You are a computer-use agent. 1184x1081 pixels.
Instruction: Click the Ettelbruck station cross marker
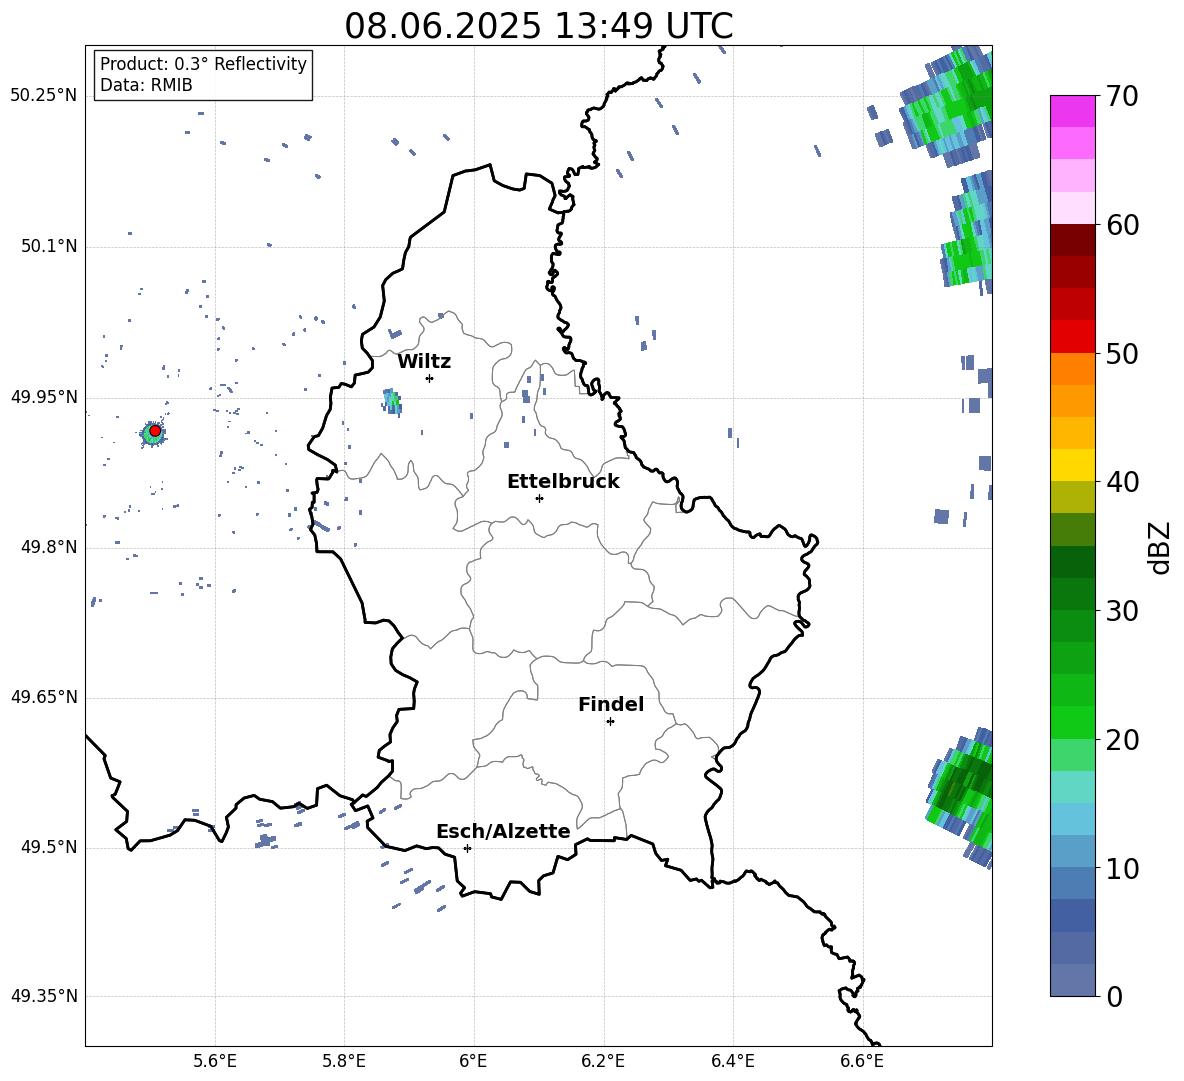tap(539, 498)
